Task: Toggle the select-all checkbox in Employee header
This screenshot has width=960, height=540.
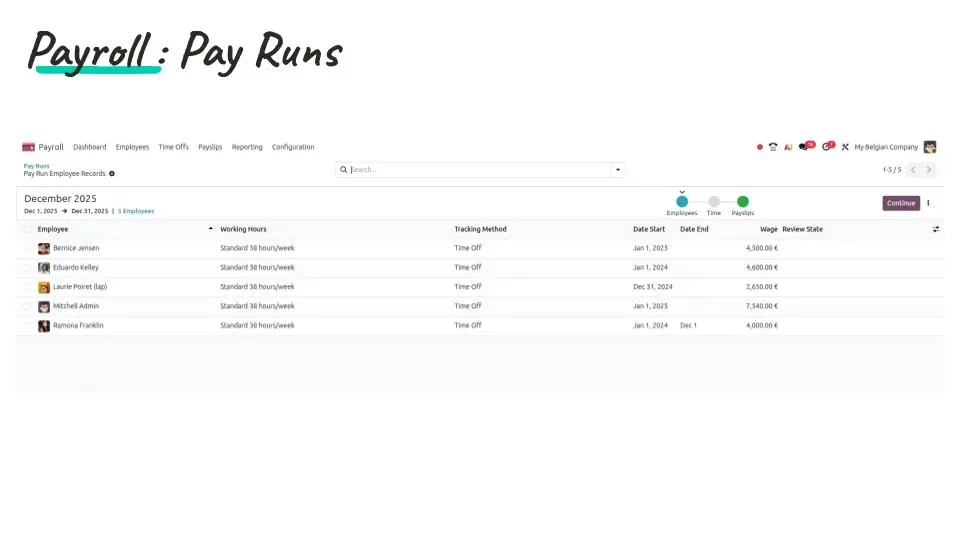Action: click(x=27, y=229)
